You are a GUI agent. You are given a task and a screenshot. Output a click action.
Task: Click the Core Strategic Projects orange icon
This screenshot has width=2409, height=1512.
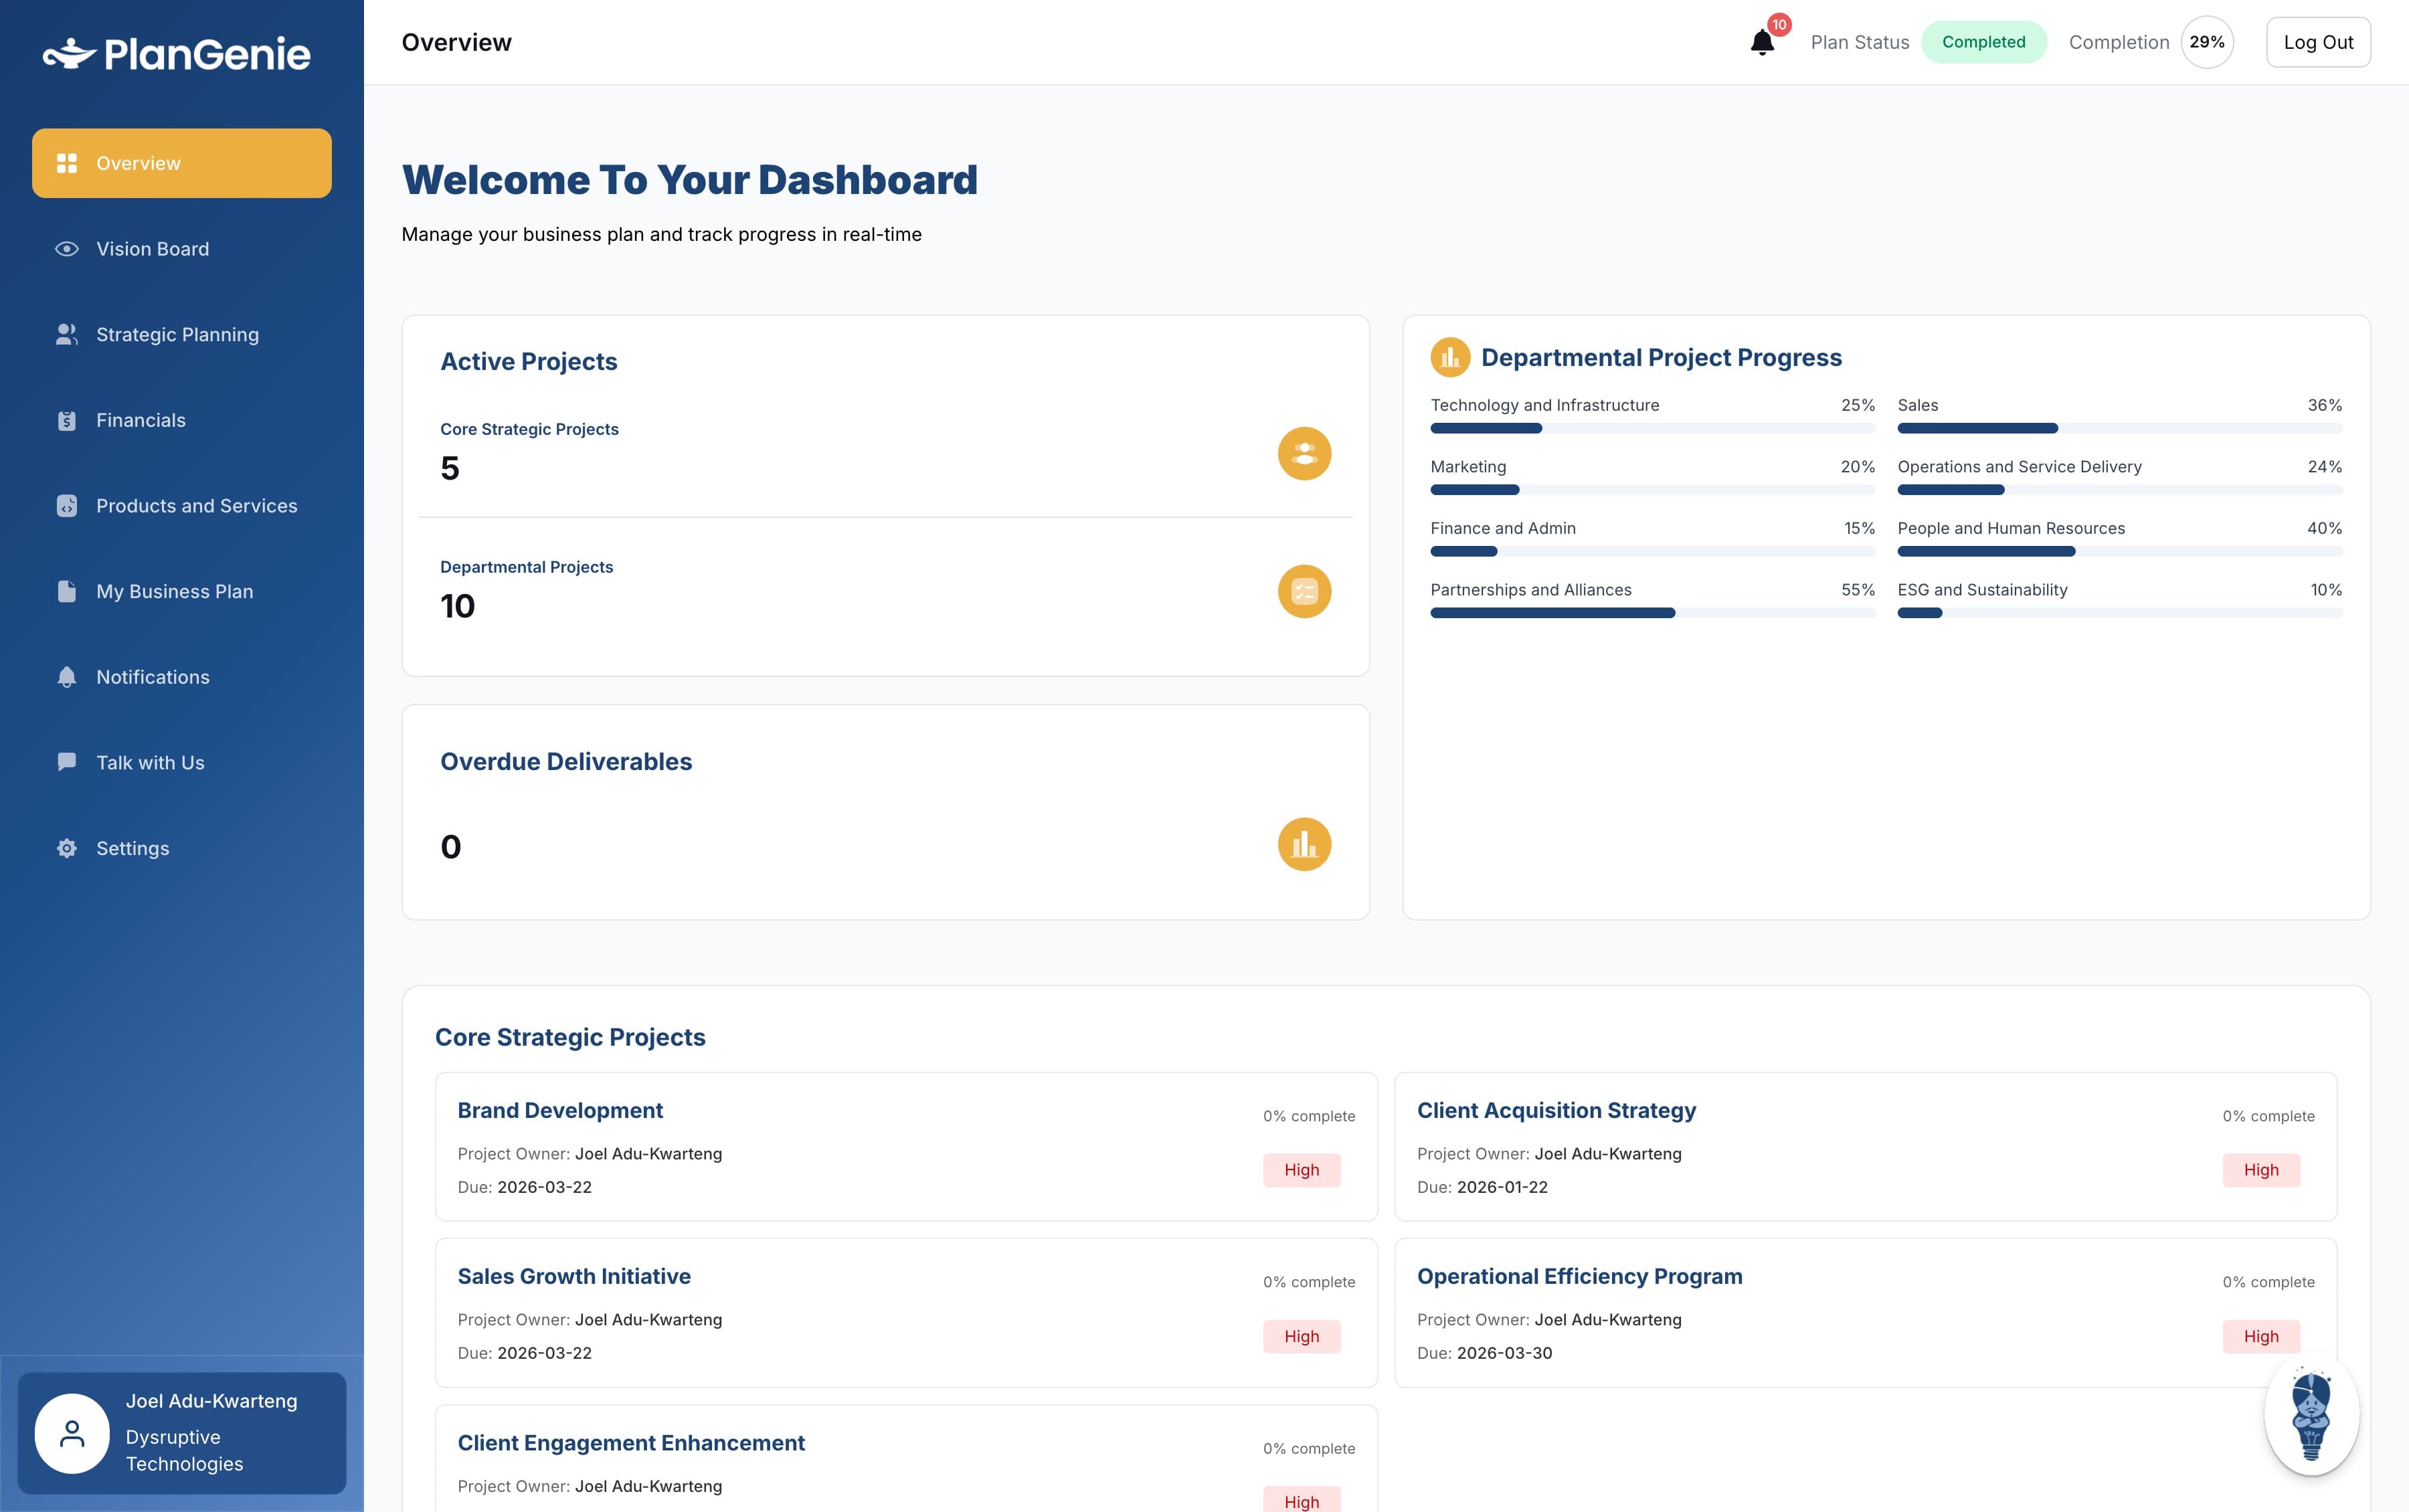1304,454
